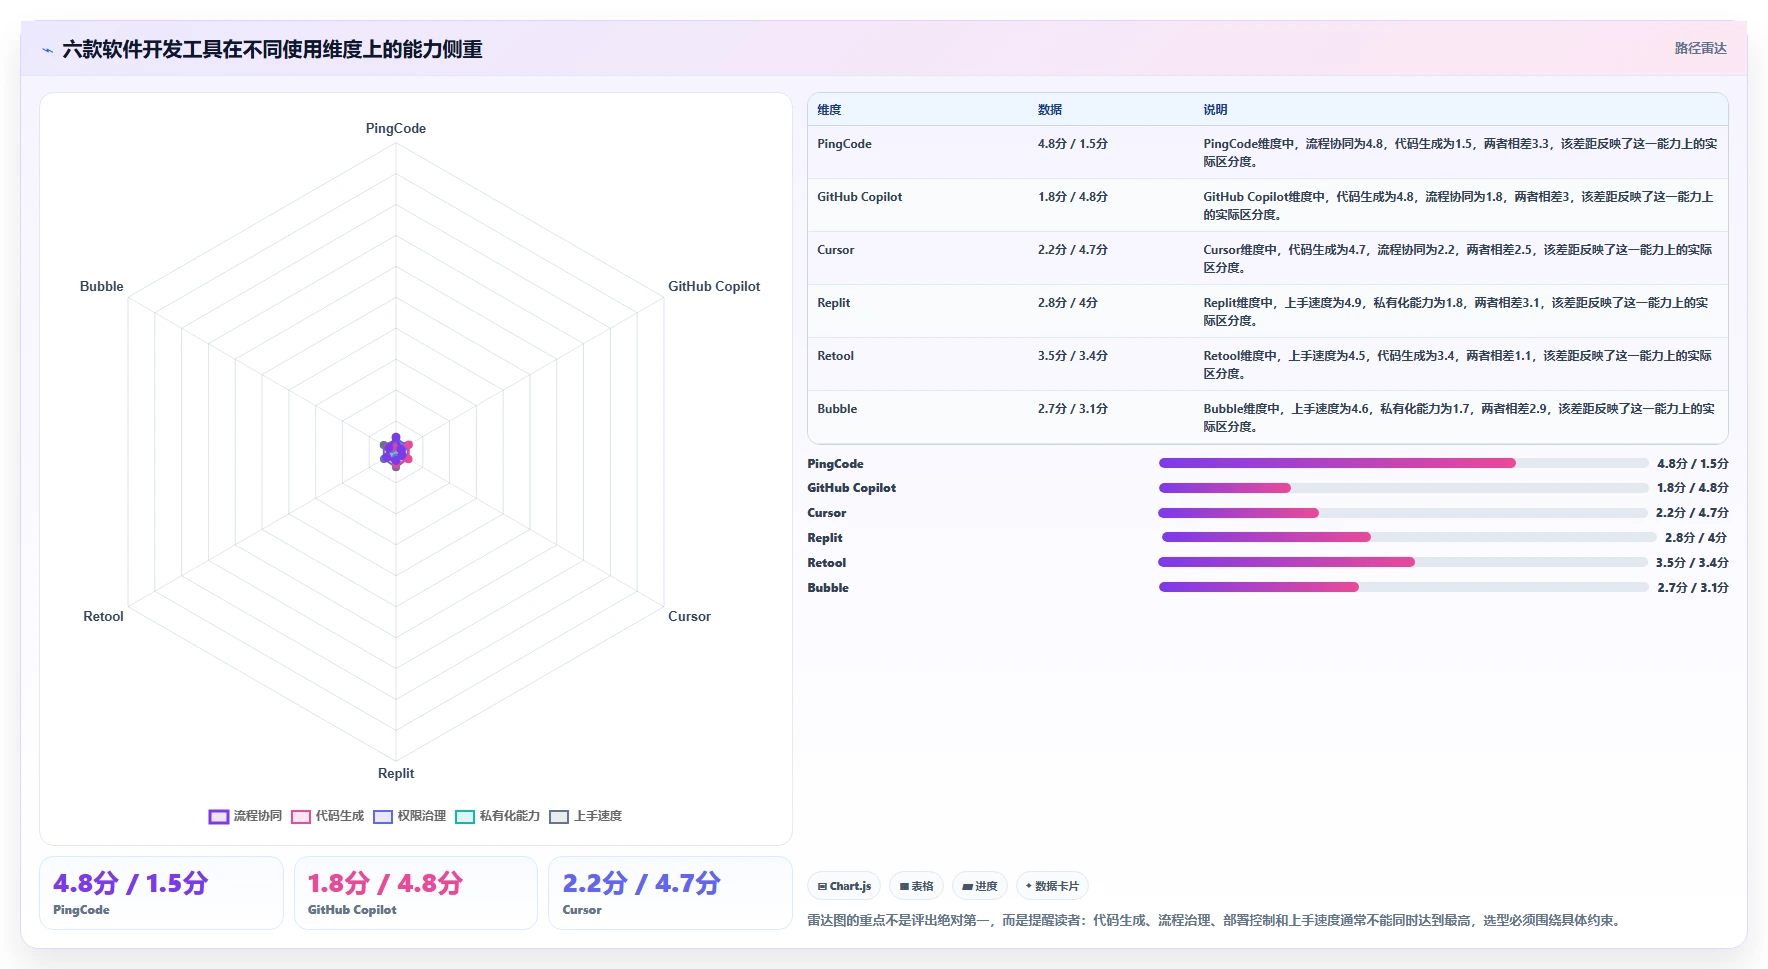This screenshot has height=969, width=1768.
Task: Open the GitHub Copilot stat card 1.8分 / 4.8分
Action: coord(416,893)
